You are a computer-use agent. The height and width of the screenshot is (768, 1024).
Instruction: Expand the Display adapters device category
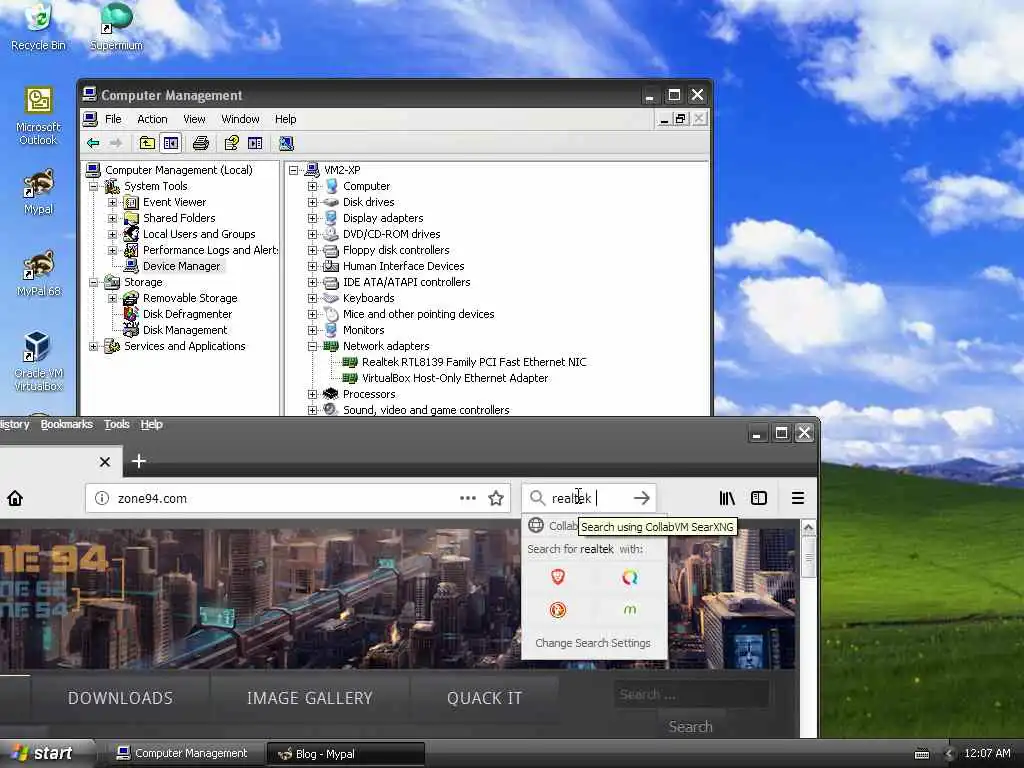click(x=312, y=218)
